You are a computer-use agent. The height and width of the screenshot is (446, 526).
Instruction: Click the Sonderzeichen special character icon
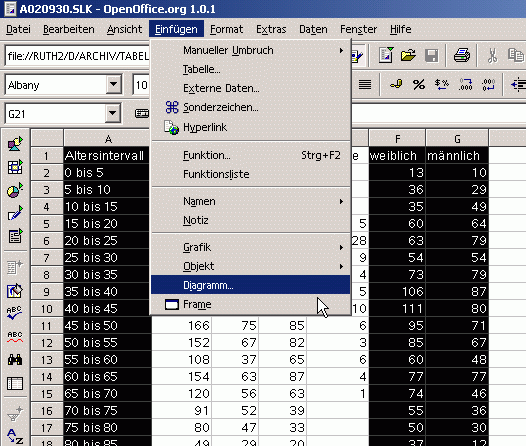coord(172,107)
